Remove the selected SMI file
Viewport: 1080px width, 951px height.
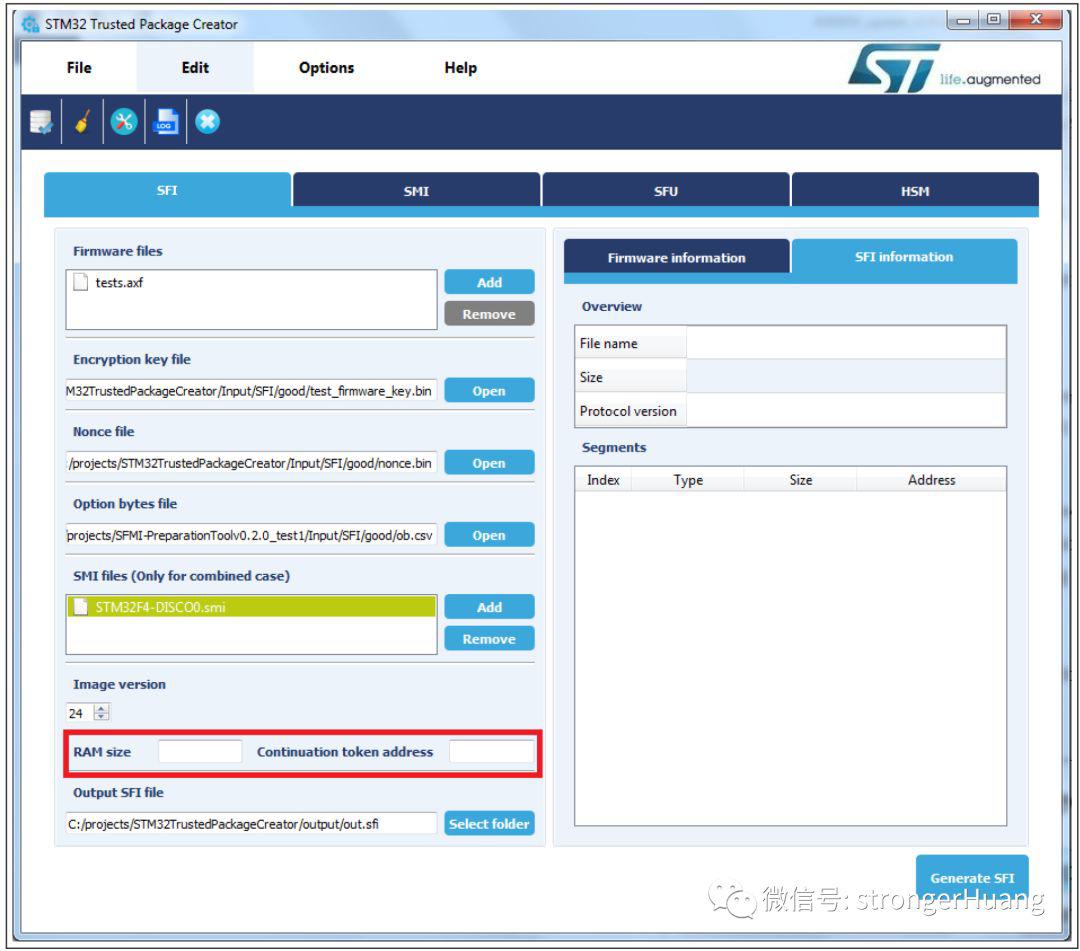(x=489, y=638)
